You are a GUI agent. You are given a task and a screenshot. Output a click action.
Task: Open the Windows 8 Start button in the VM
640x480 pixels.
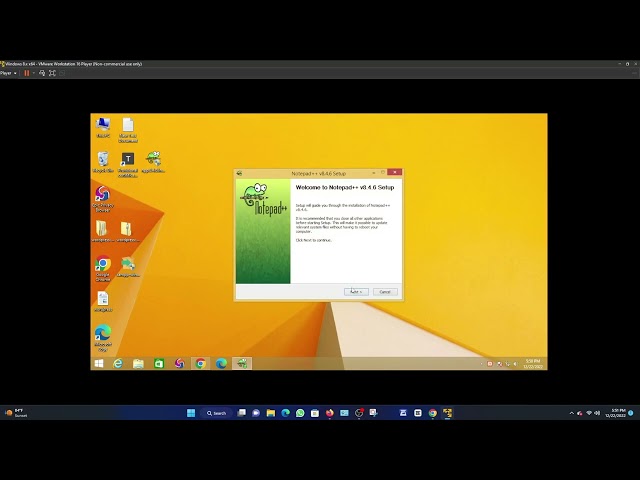pyautogui.click(x=99, y=363)
